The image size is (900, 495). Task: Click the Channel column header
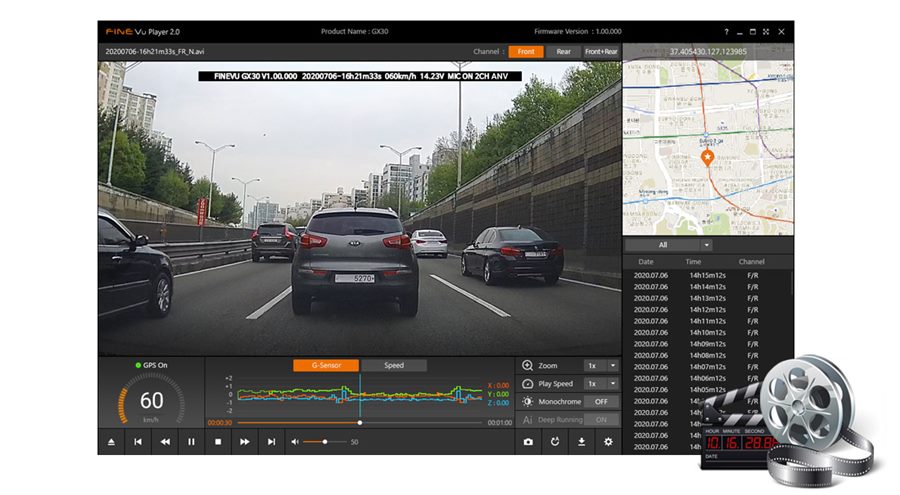751,262
